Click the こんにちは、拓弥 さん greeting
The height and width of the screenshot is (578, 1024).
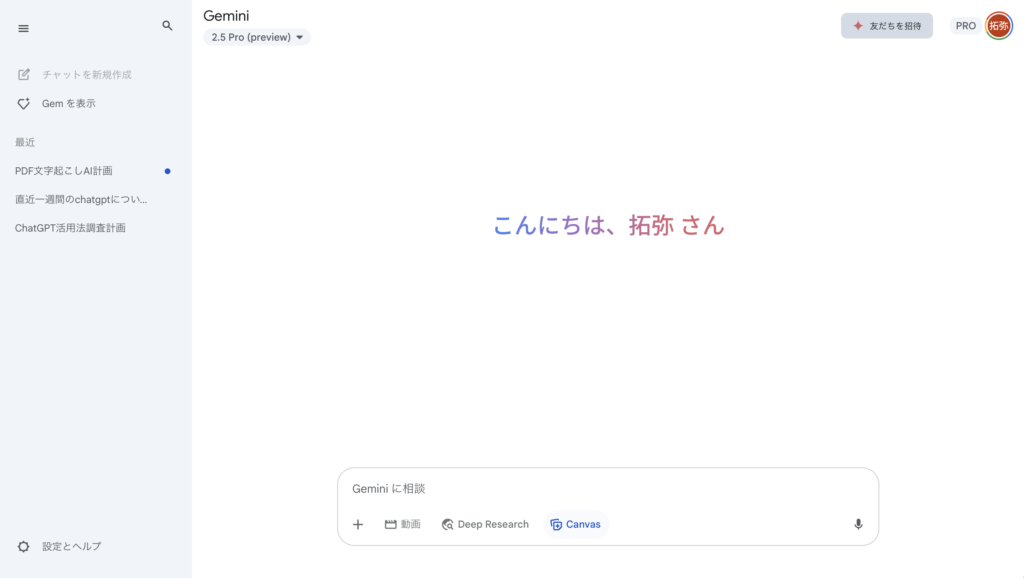[609, 225]
